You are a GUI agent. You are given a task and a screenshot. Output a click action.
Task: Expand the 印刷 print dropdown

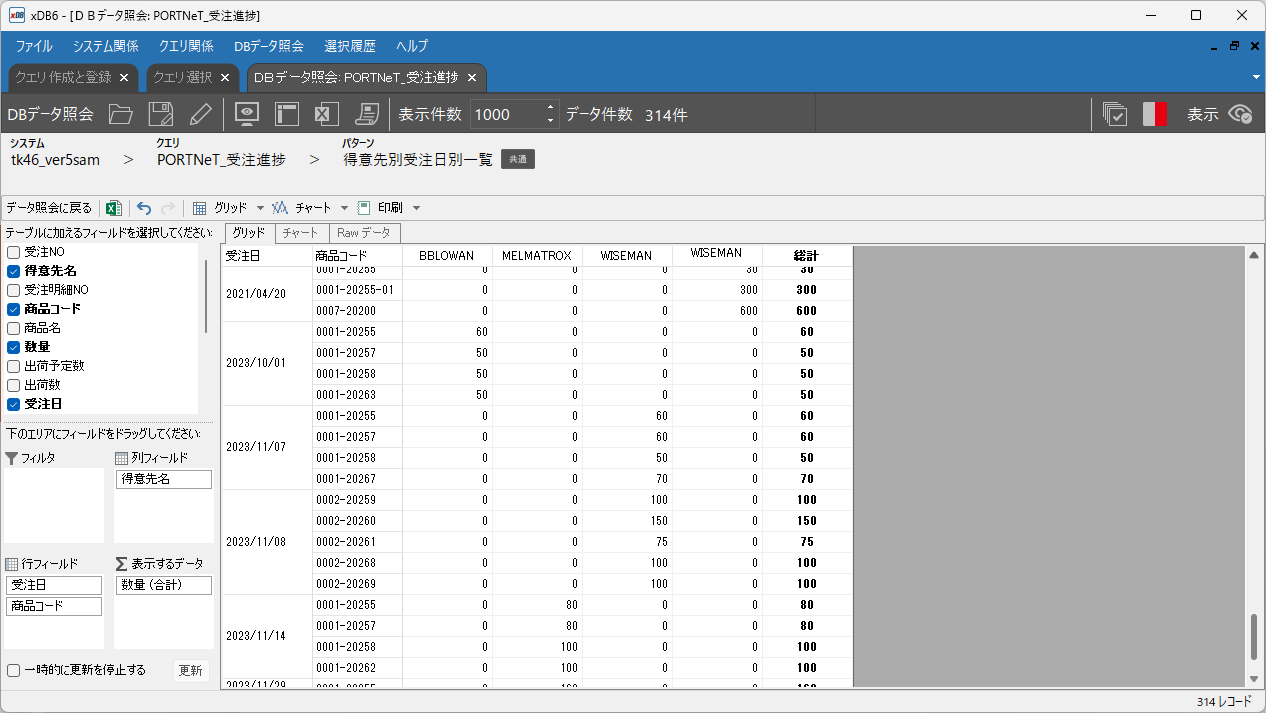pyautogui.click(x=414, y=207)
